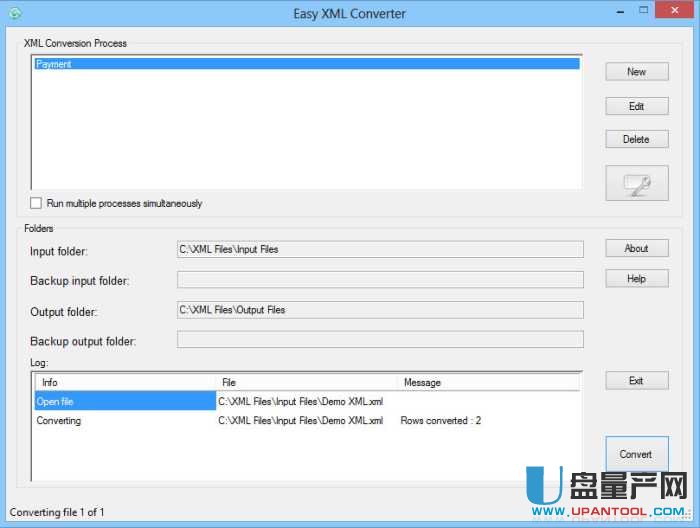Click the Input folder path field

(x=380, y=249)
